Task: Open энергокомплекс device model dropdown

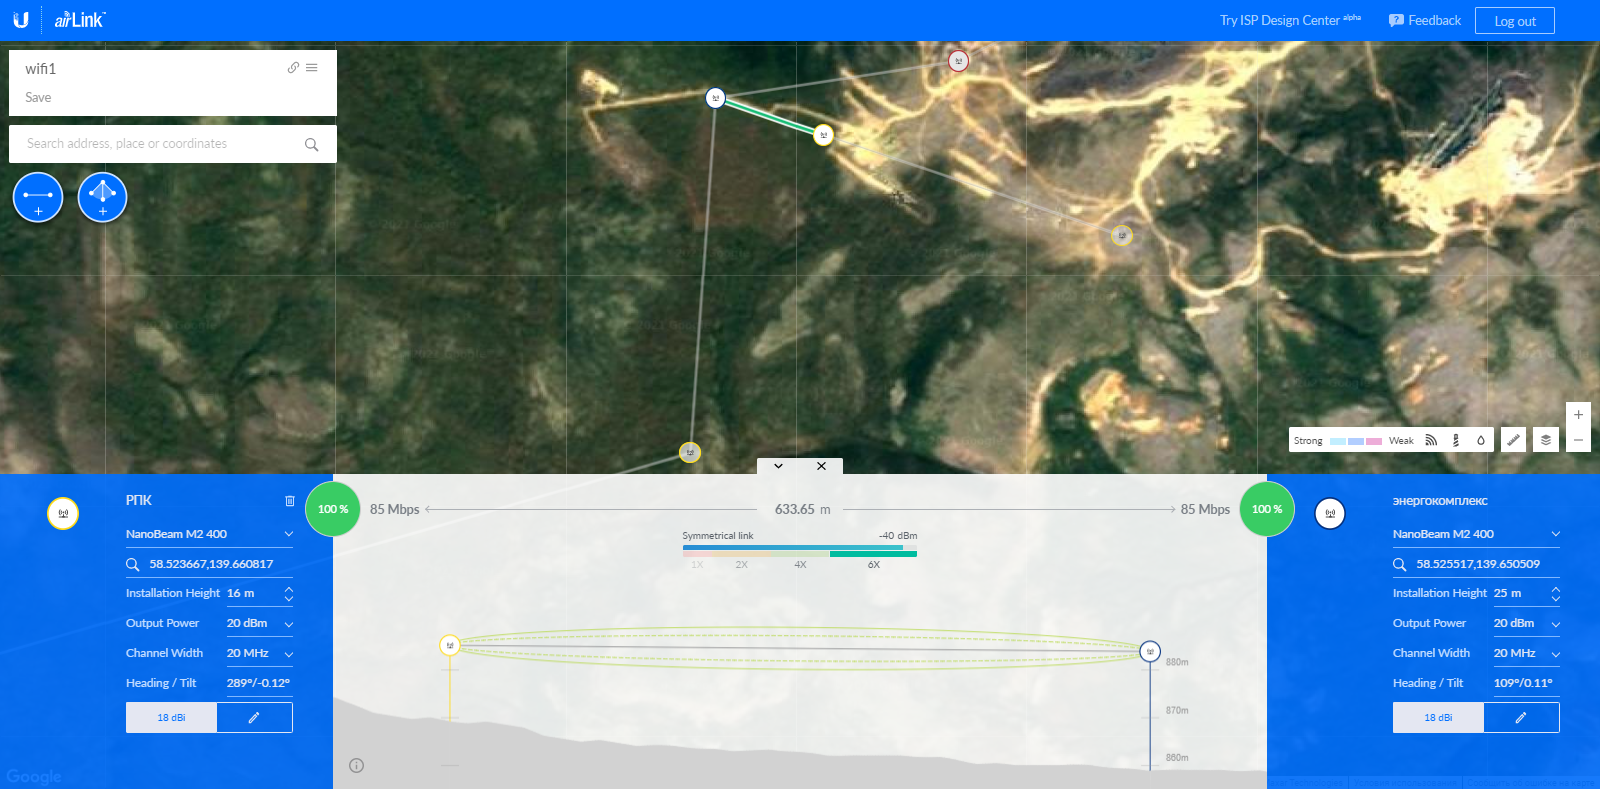Action: 1476,534
